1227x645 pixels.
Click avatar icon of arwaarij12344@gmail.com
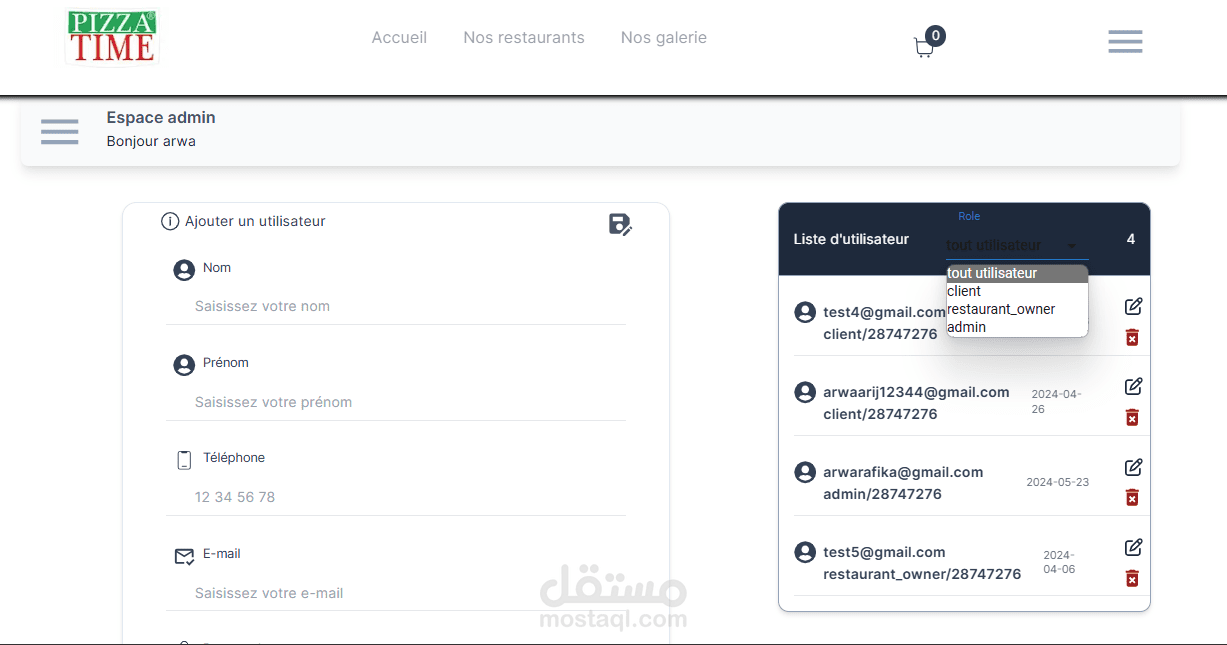[x=805, y=392]
